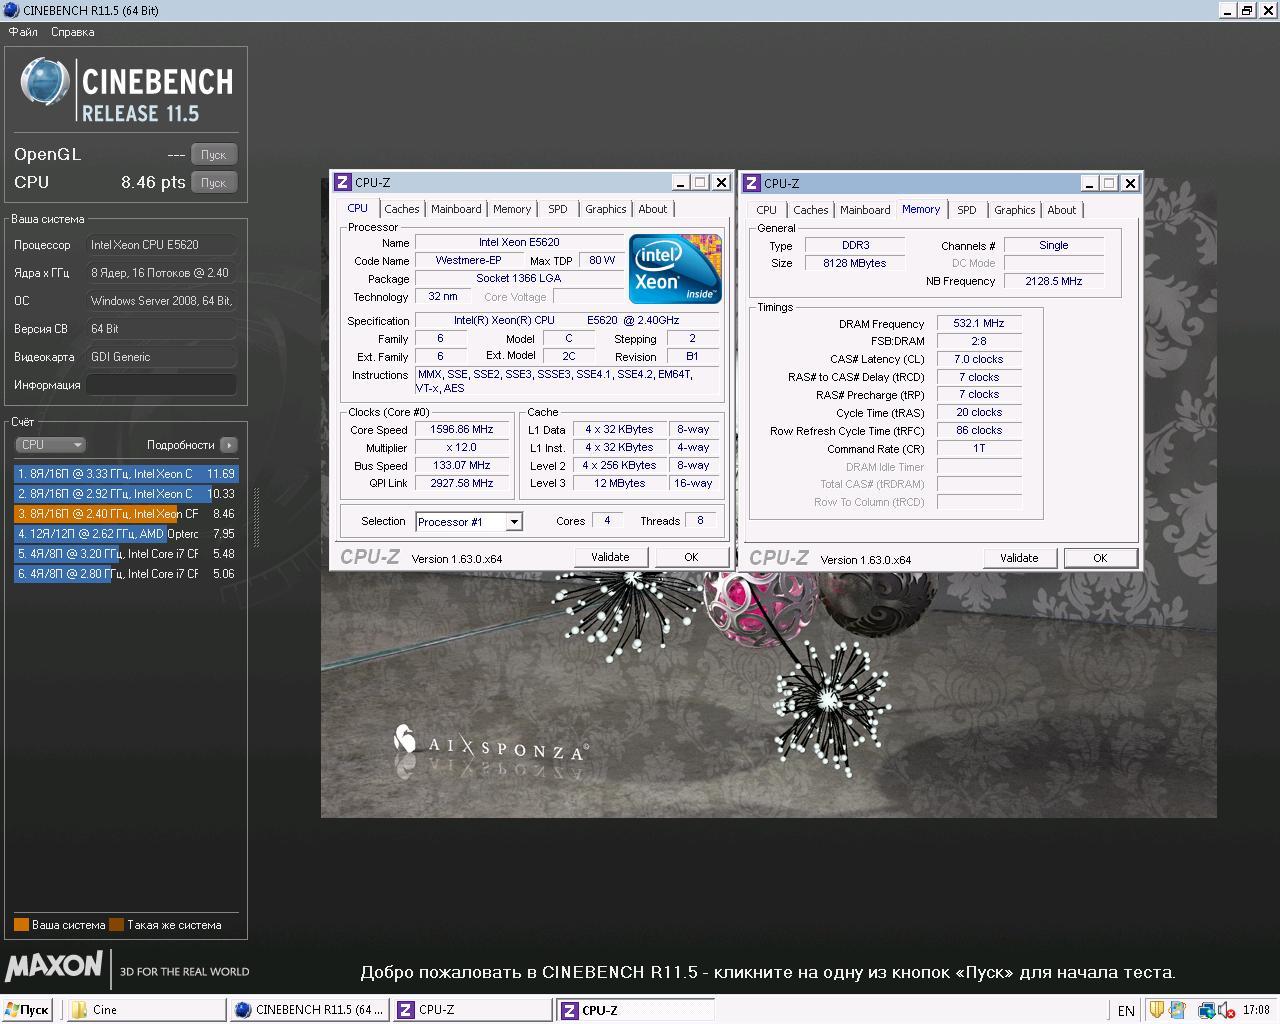Click the CINEBENCH icon in the main title bar
1280x1024 pixels.
point(11,10)
